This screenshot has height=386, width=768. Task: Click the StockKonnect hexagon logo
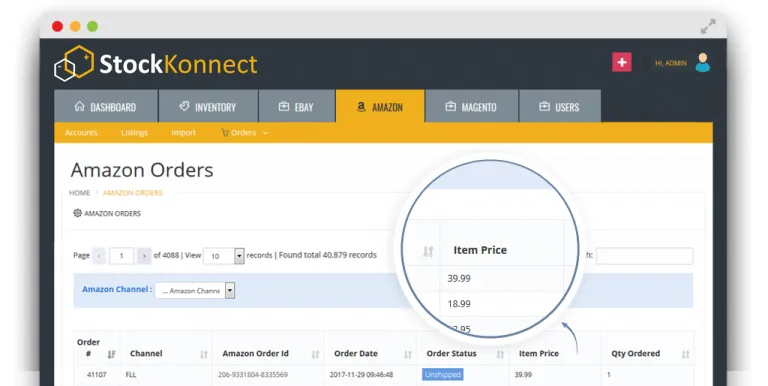pos(73,63)
